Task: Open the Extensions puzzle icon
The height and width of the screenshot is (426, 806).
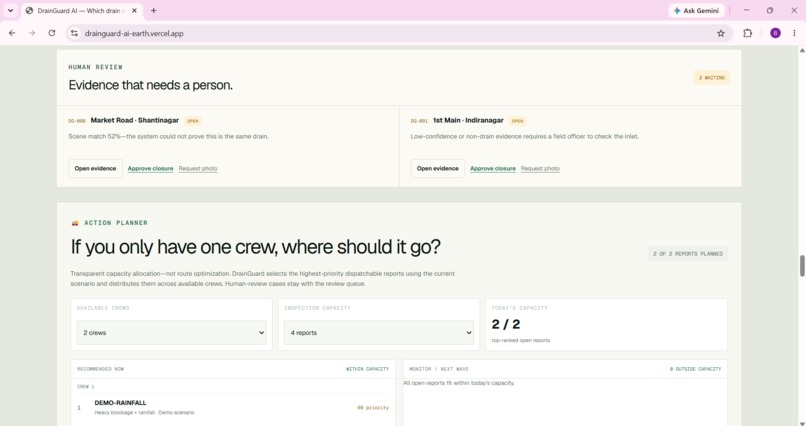Action: (747, 33)
